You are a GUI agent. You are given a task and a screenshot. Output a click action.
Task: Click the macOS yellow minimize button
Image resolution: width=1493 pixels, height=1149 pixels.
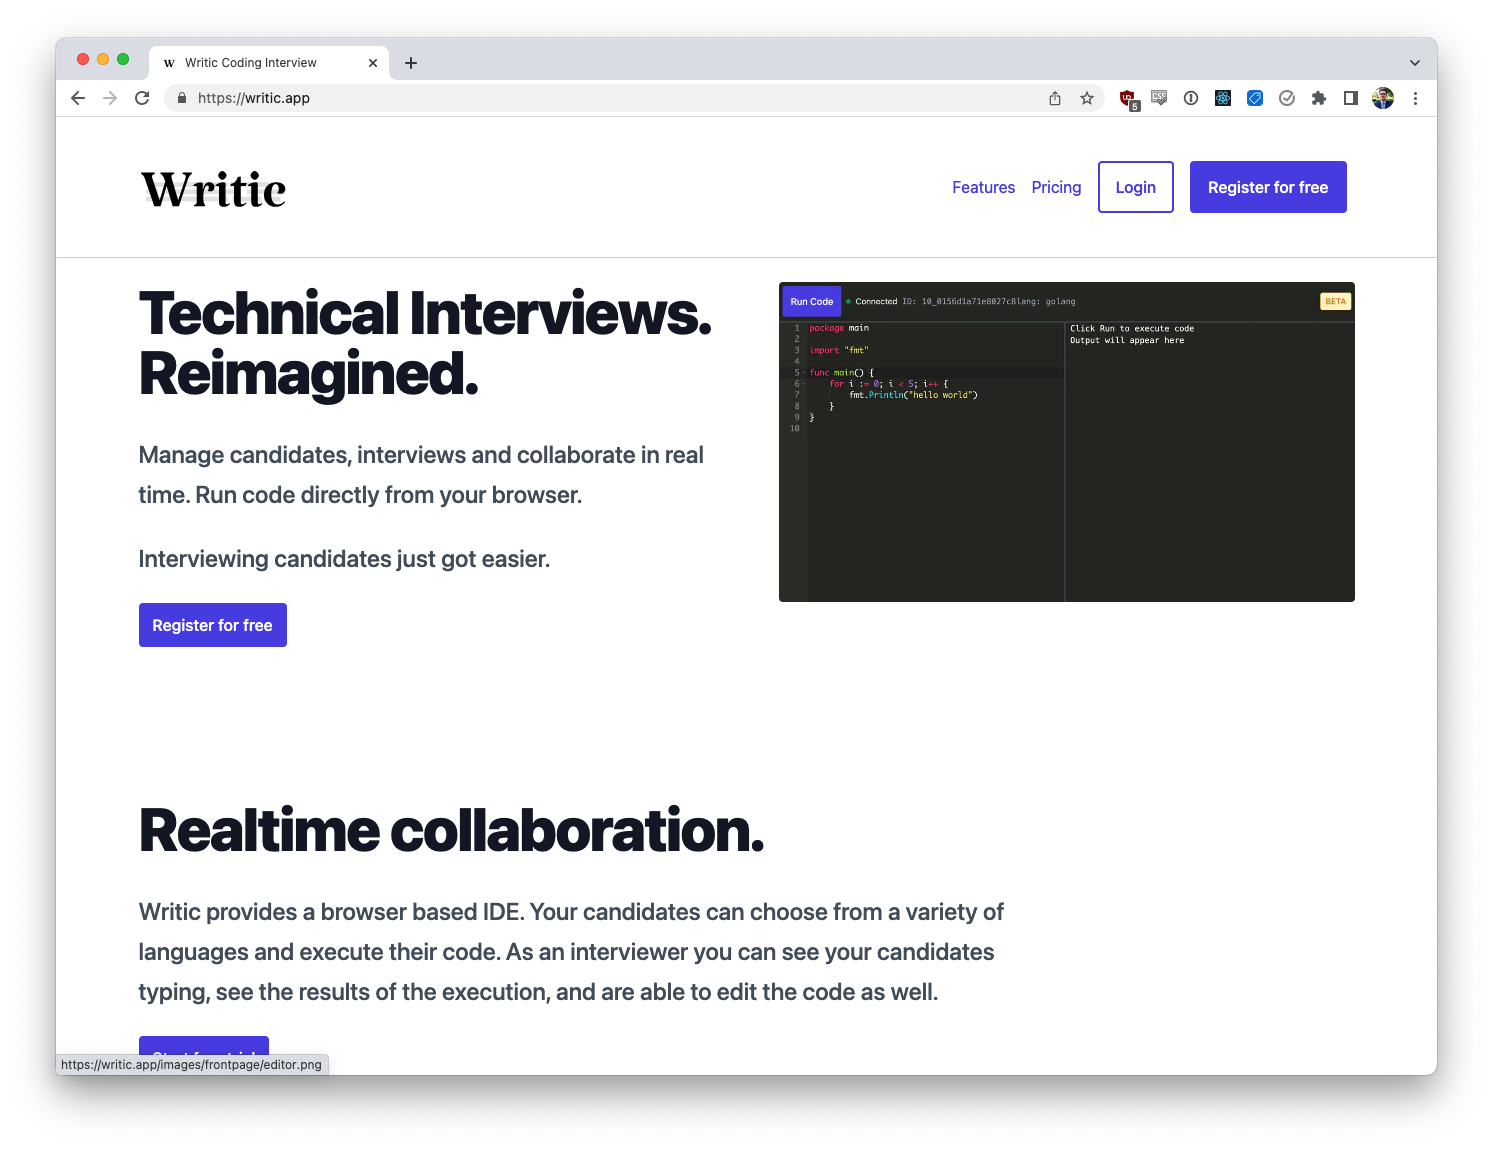[103, 59]
